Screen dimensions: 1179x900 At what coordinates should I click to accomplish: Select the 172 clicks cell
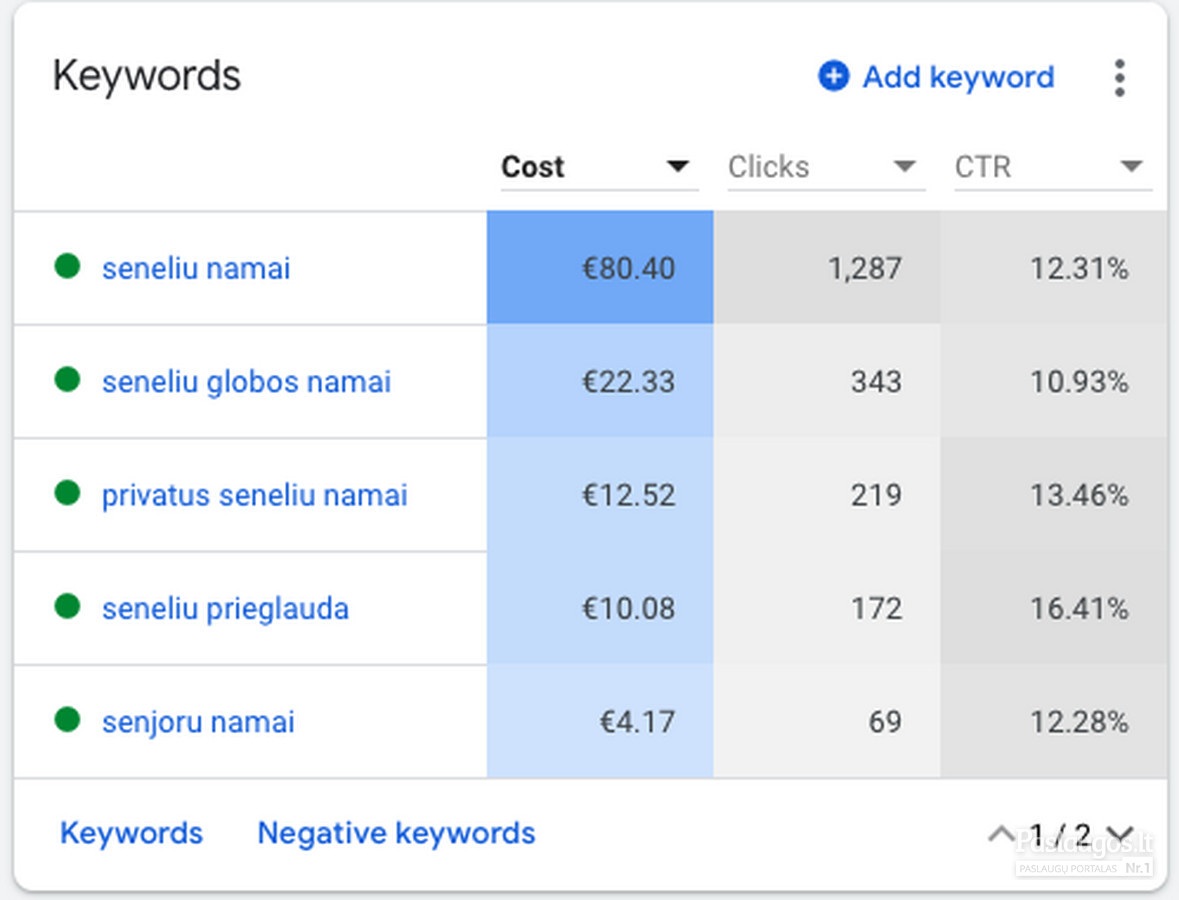point(827,608)
